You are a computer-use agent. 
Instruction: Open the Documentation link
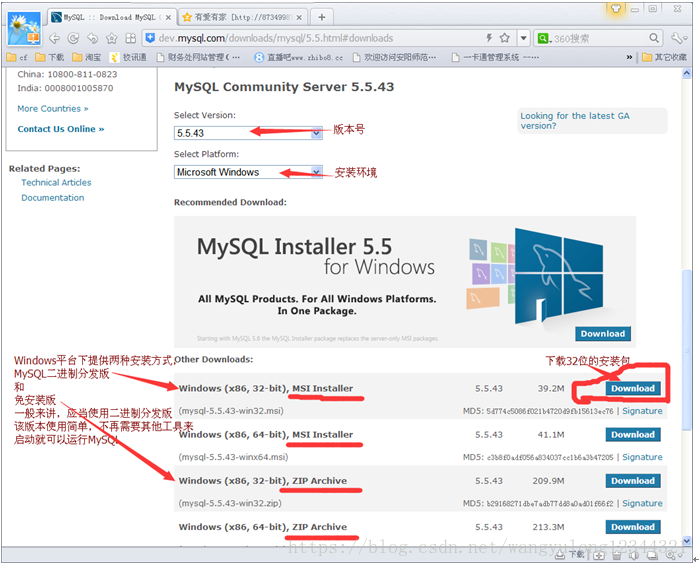pyautogui.click(x=53, y=197)
